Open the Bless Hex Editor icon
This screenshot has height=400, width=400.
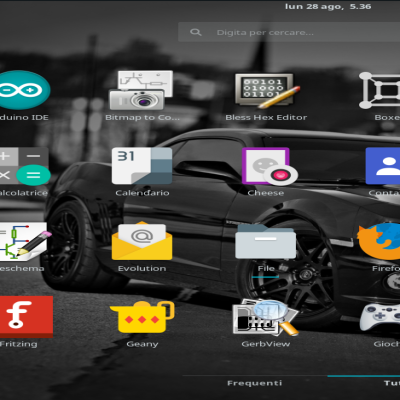click(268, 91)
